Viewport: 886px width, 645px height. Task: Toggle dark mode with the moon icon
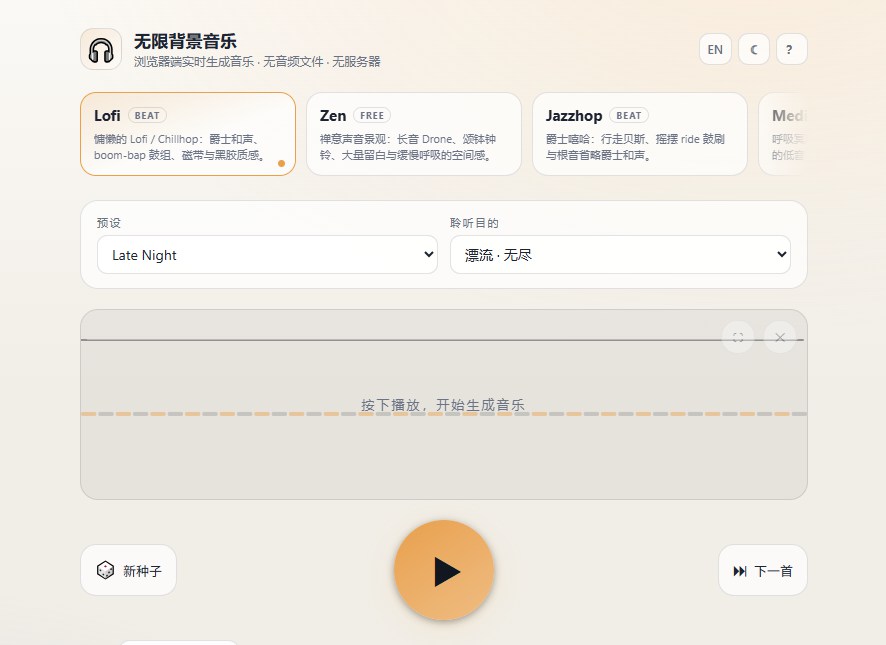754,49
